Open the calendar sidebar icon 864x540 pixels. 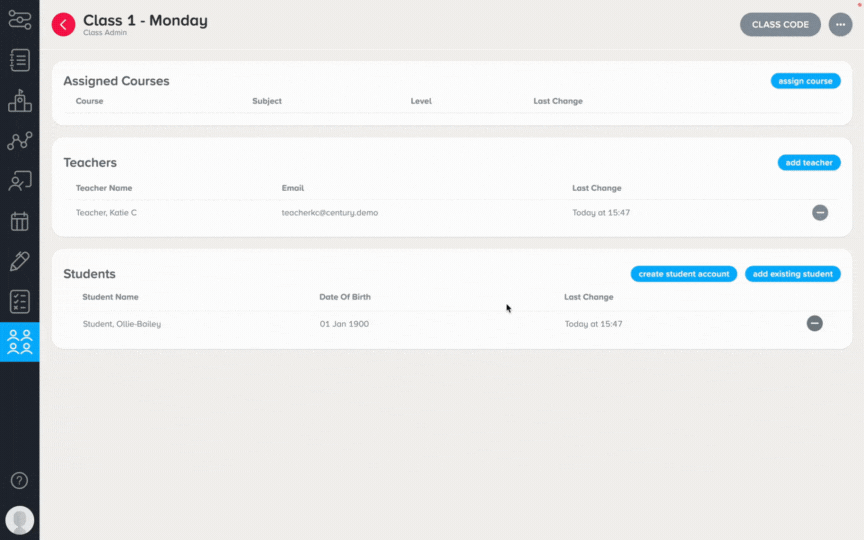[20, 222]
